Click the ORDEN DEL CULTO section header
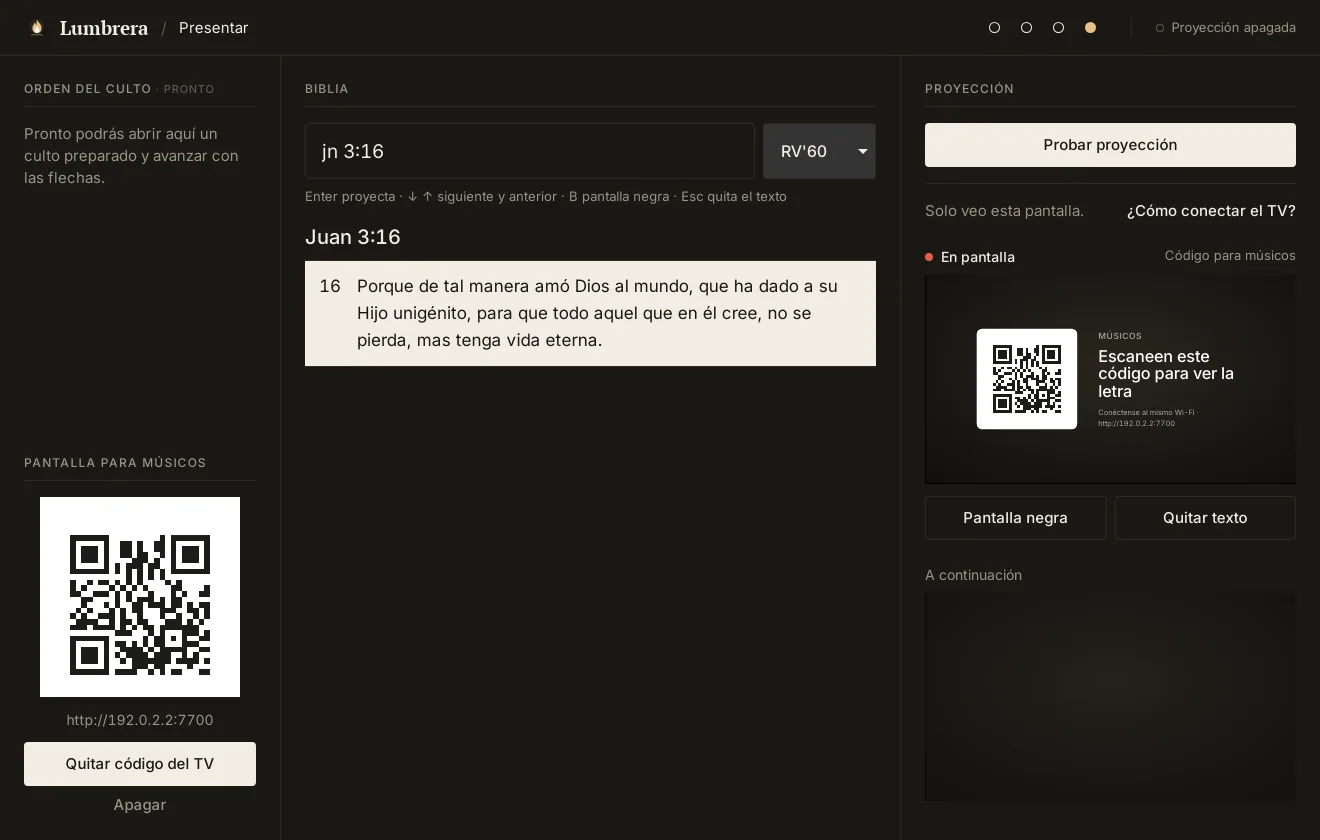 coord(88,89)
